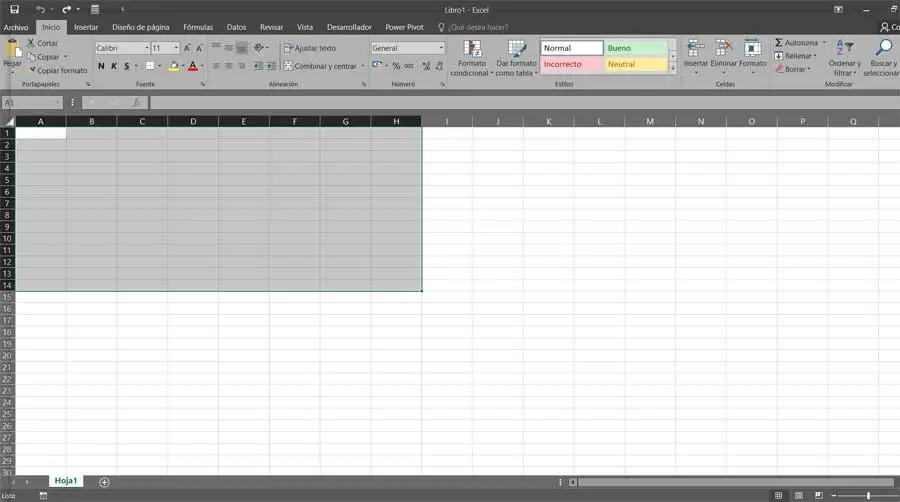Toggle italic K formatting

pos(114,66)
